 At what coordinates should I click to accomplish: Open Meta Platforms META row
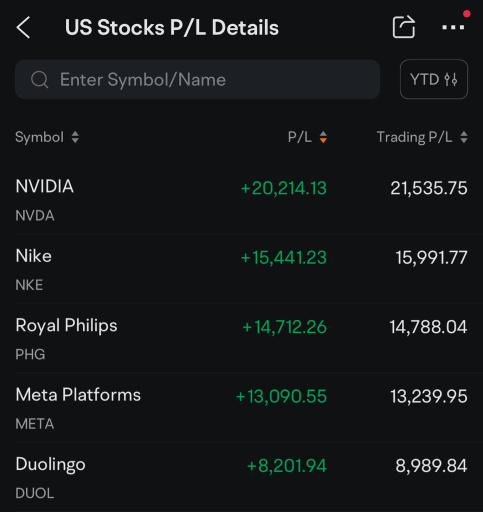(x=241, y=408)
